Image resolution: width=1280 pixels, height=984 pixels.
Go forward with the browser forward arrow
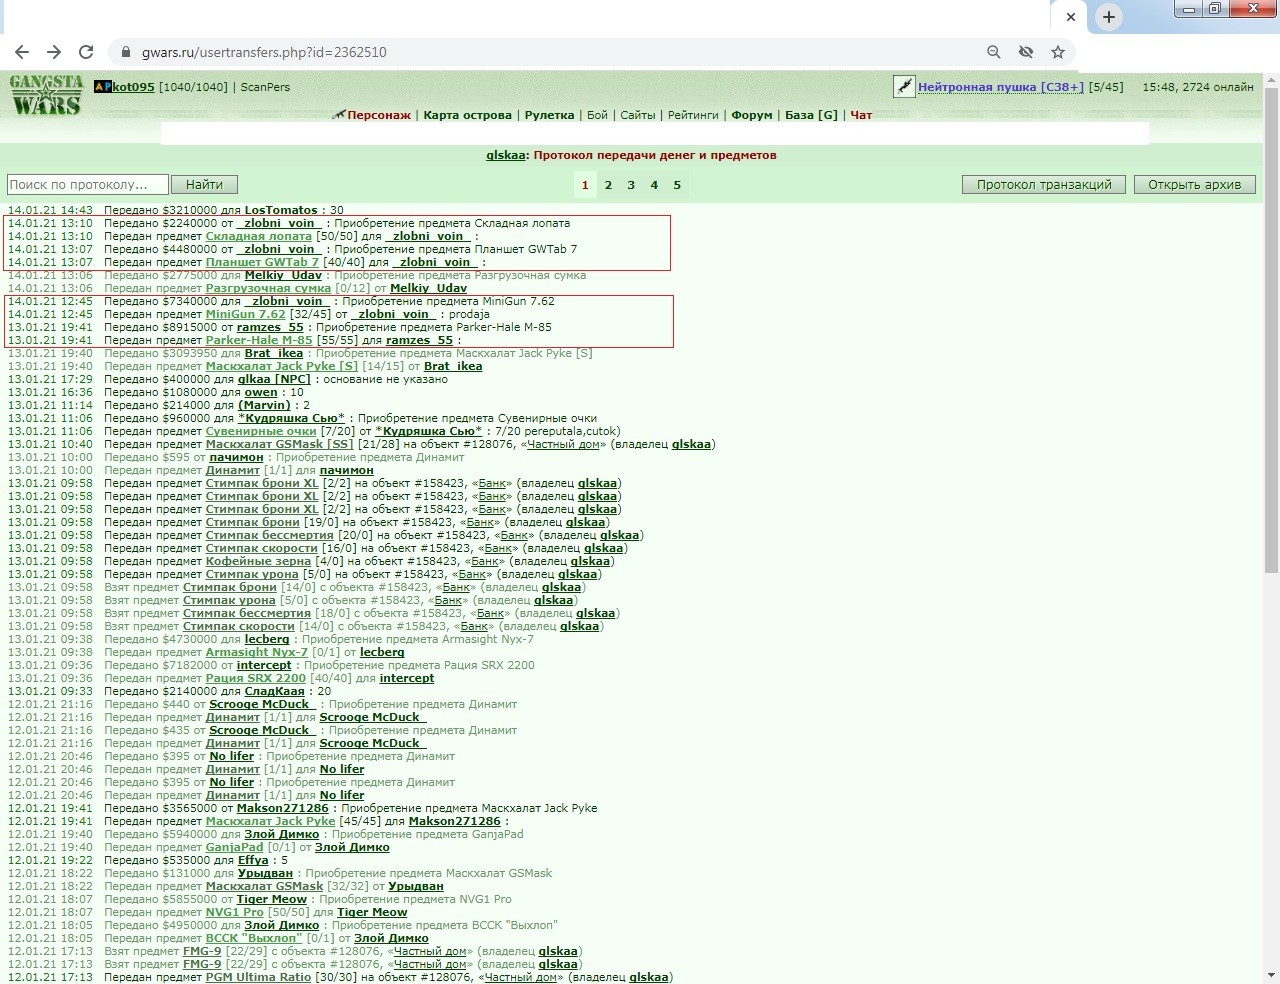(x=54, y=52)
